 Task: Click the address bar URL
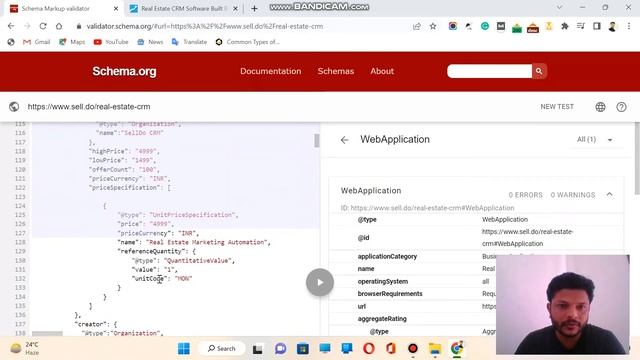204,26
